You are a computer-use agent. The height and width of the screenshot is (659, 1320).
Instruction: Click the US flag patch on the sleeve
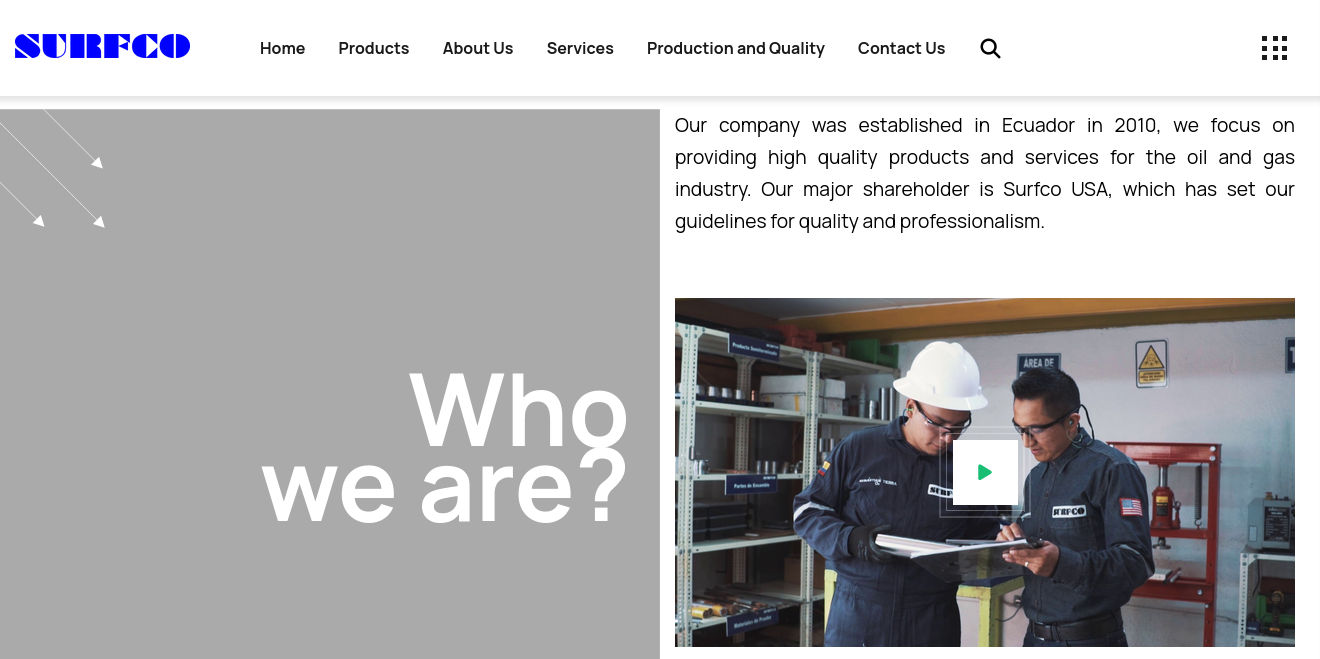pyautogui.click(x=1131, y=506)
